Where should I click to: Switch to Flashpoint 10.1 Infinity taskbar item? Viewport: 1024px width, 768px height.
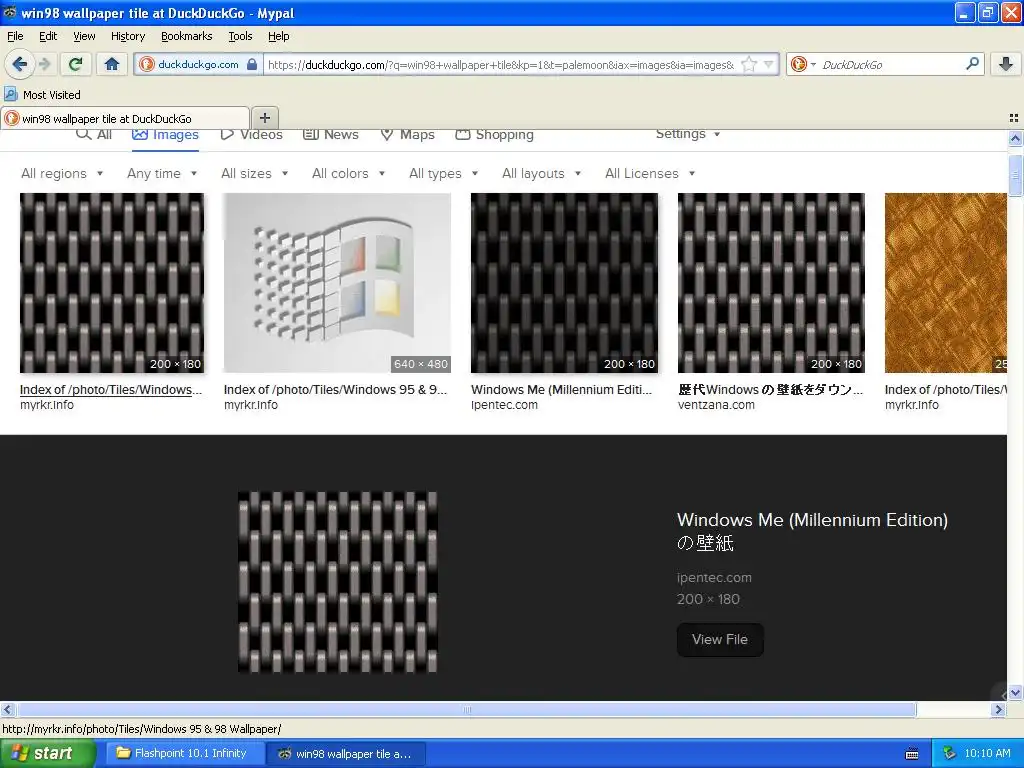pyautogui.click(x=184, y=753)
